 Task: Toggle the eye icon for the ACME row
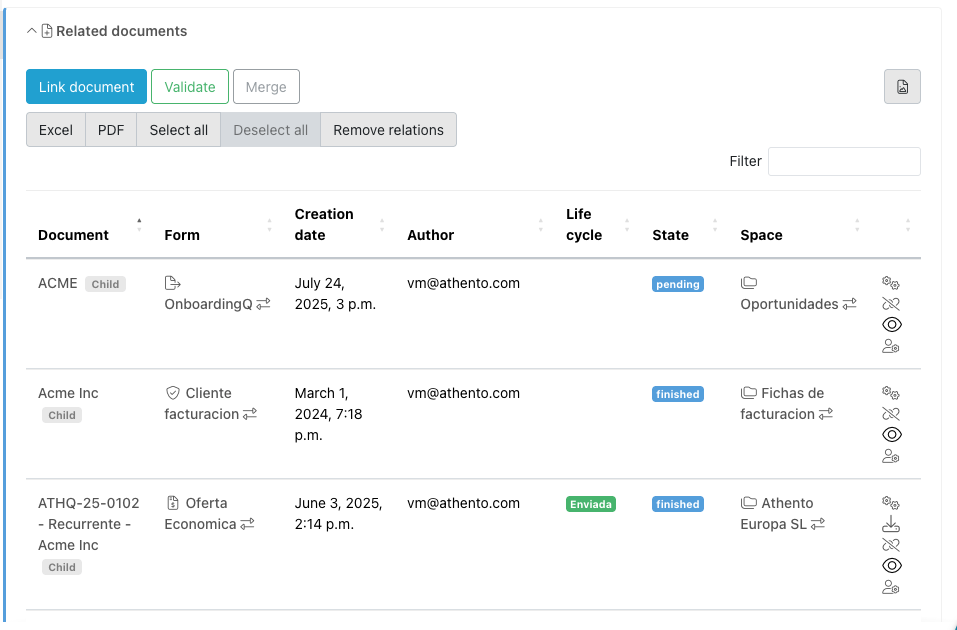tap(891, 325)
